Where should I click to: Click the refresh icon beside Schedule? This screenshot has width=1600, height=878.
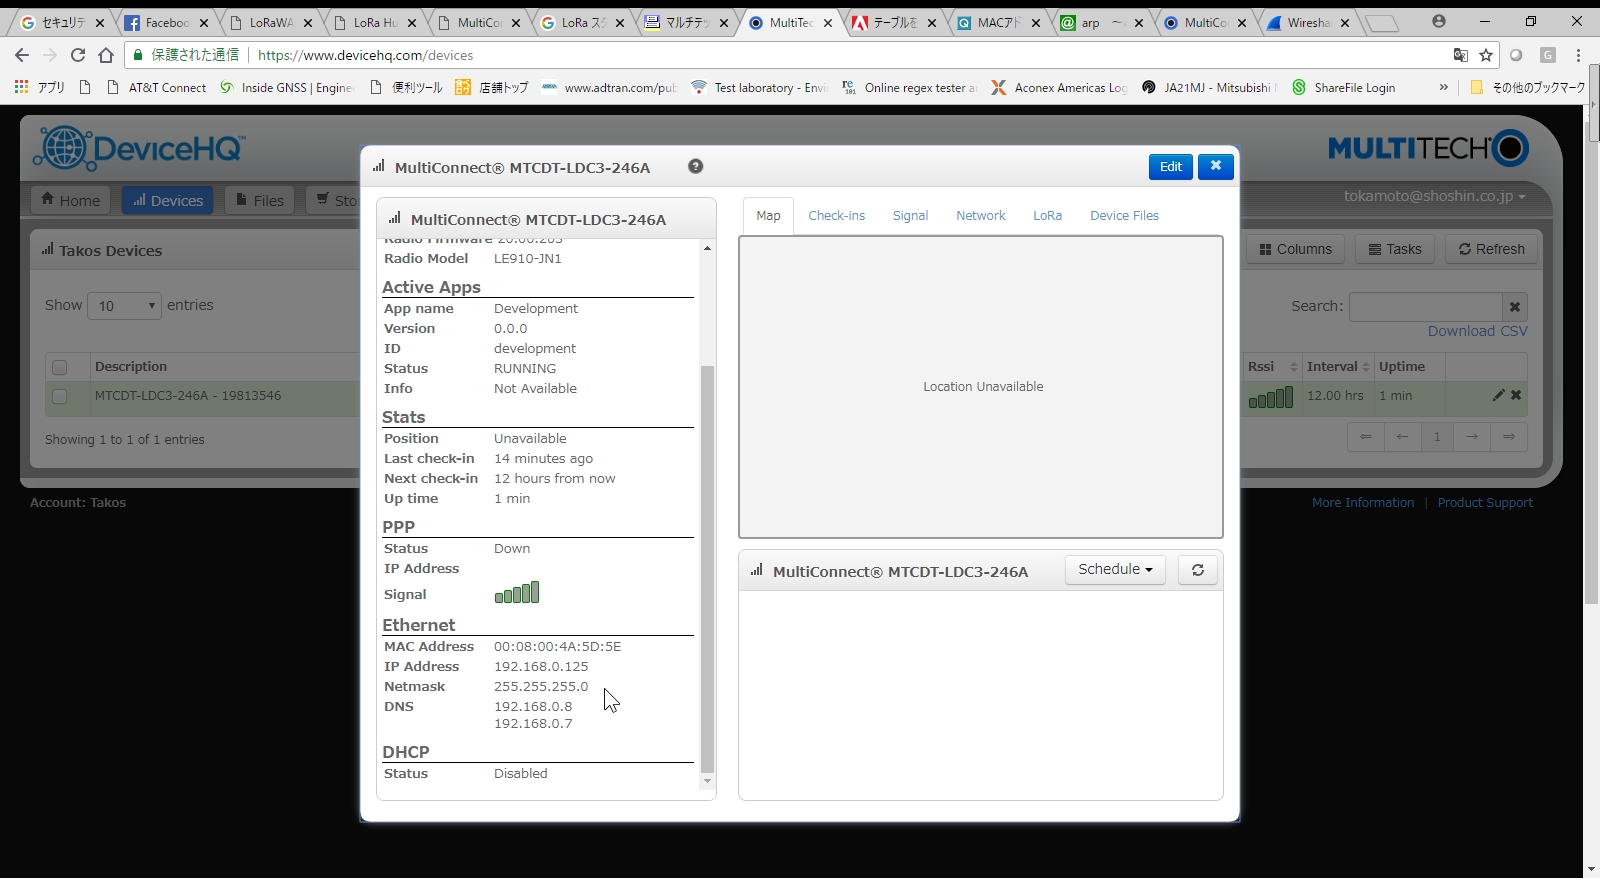(1198, 570)
